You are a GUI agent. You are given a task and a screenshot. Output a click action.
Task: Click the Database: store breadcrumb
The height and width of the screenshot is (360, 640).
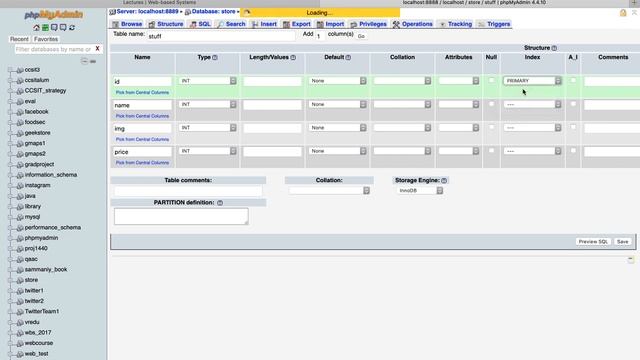click(x=213, y=12)
